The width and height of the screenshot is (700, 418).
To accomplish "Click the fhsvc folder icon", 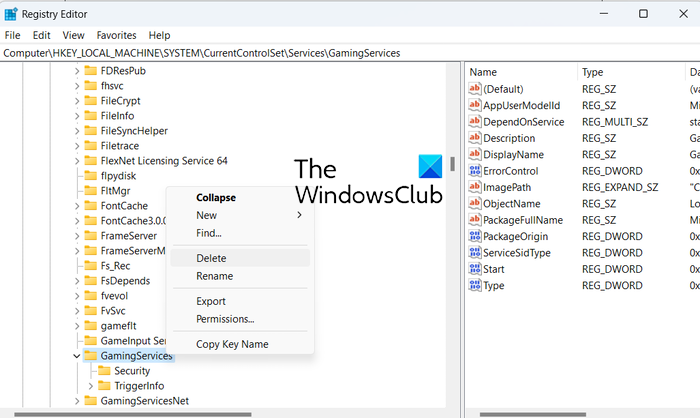I will (x=91, y=85).
